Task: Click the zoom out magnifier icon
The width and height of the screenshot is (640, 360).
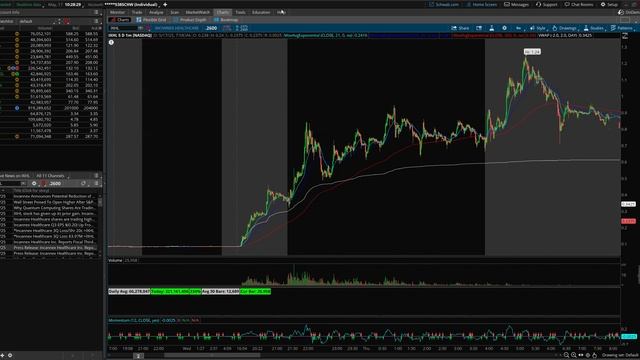Action: [566, 356]
